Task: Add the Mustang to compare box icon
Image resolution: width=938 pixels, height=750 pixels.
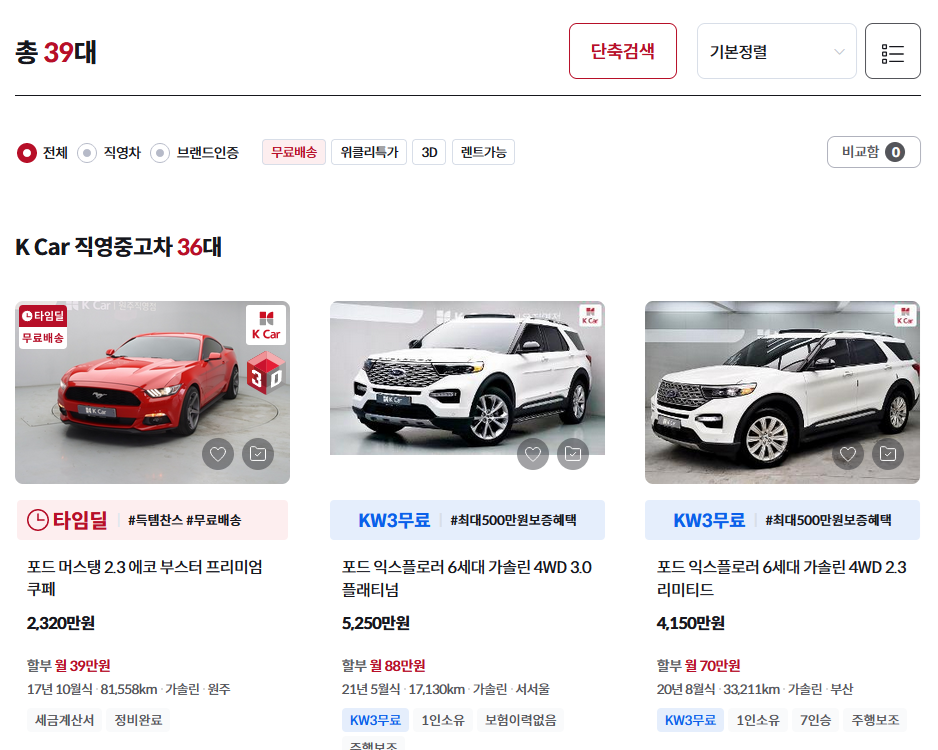Action: pos(258,454)
